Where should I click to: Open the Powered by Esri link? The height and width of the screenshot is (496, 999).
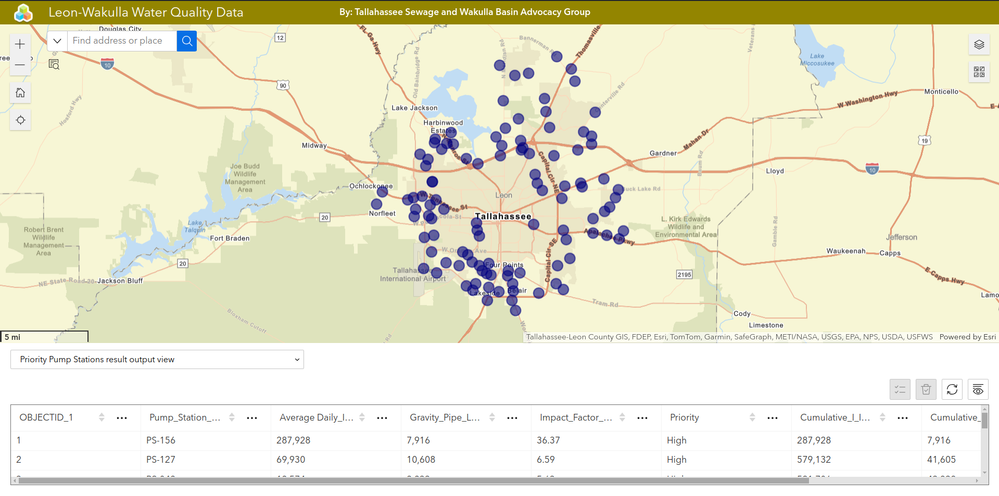point(968,337)
